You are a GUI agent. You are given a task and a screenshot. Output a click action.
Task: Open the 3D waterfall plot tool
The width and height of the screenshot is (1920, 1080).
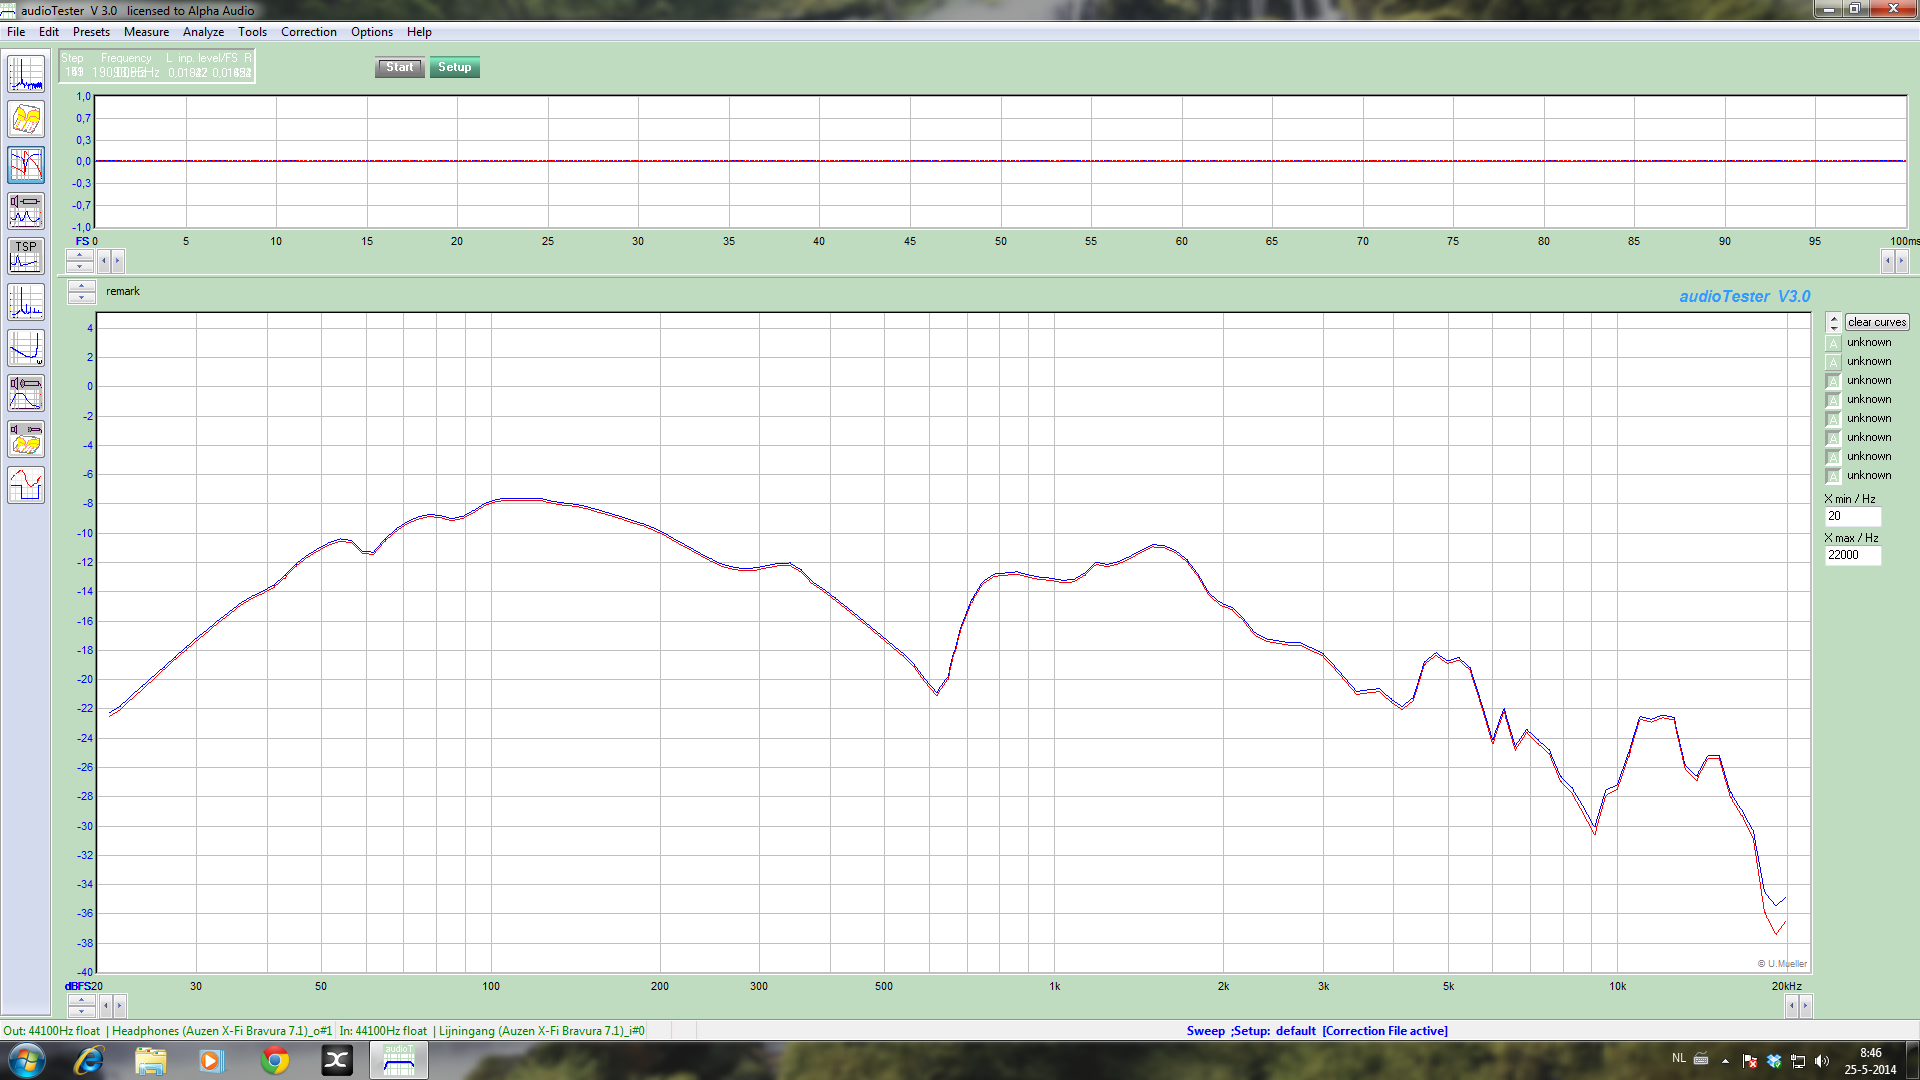pyautogui.click(x=26, y=120)
